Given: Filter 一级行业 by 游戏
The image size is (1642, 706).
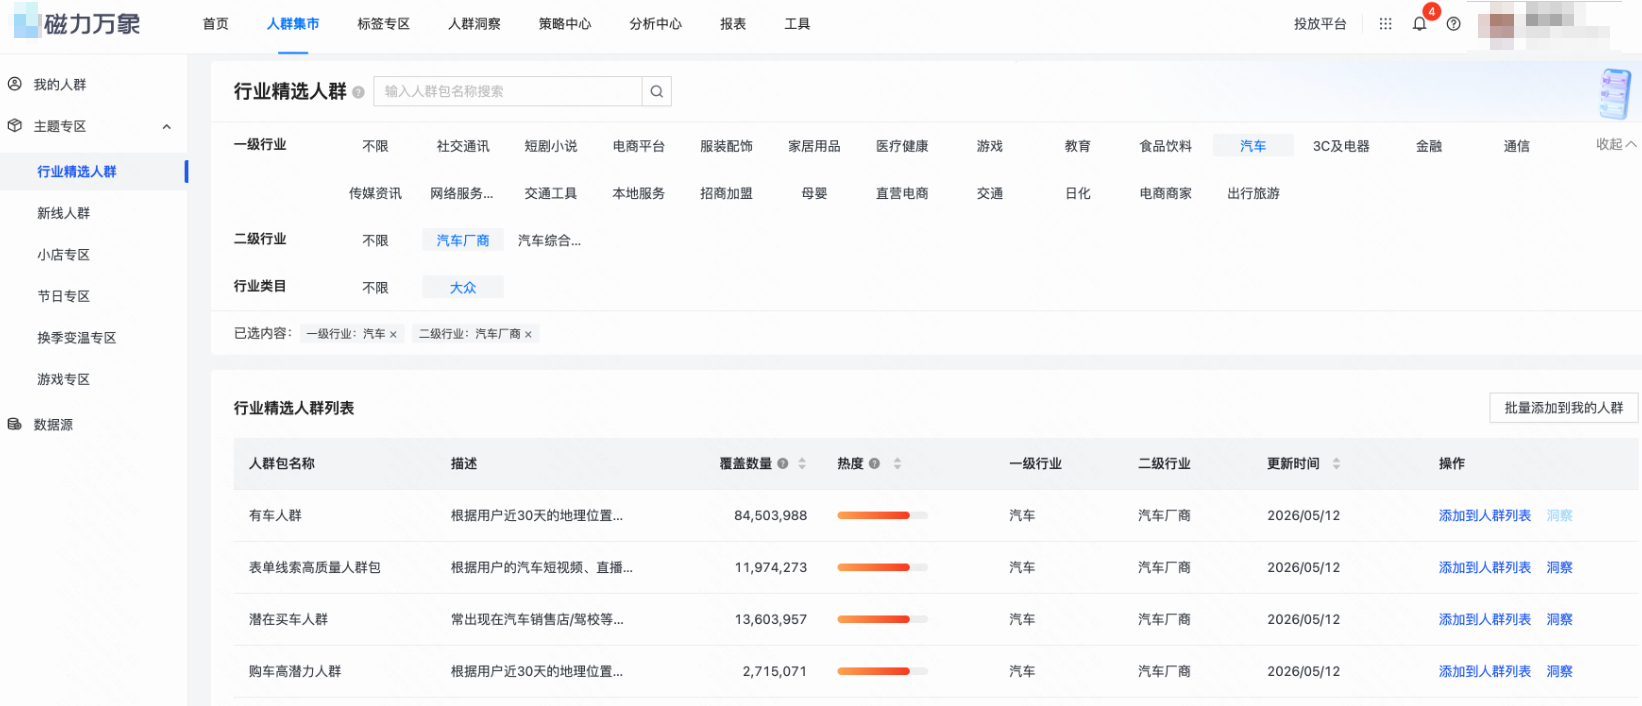Looking at the screenshot, I should [990, 146].
